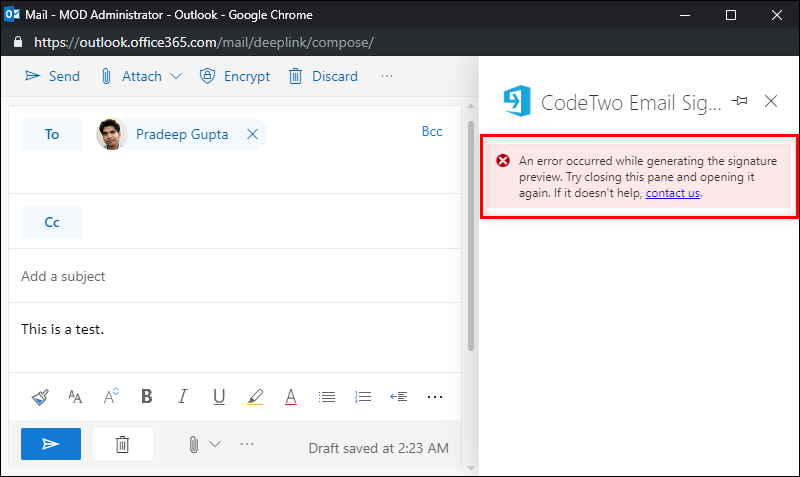Image resolution: width=800 pixels, height=477 pixels.
Task: Expand the bottom attach dropdown chevron
Action: tap(215, 444)
